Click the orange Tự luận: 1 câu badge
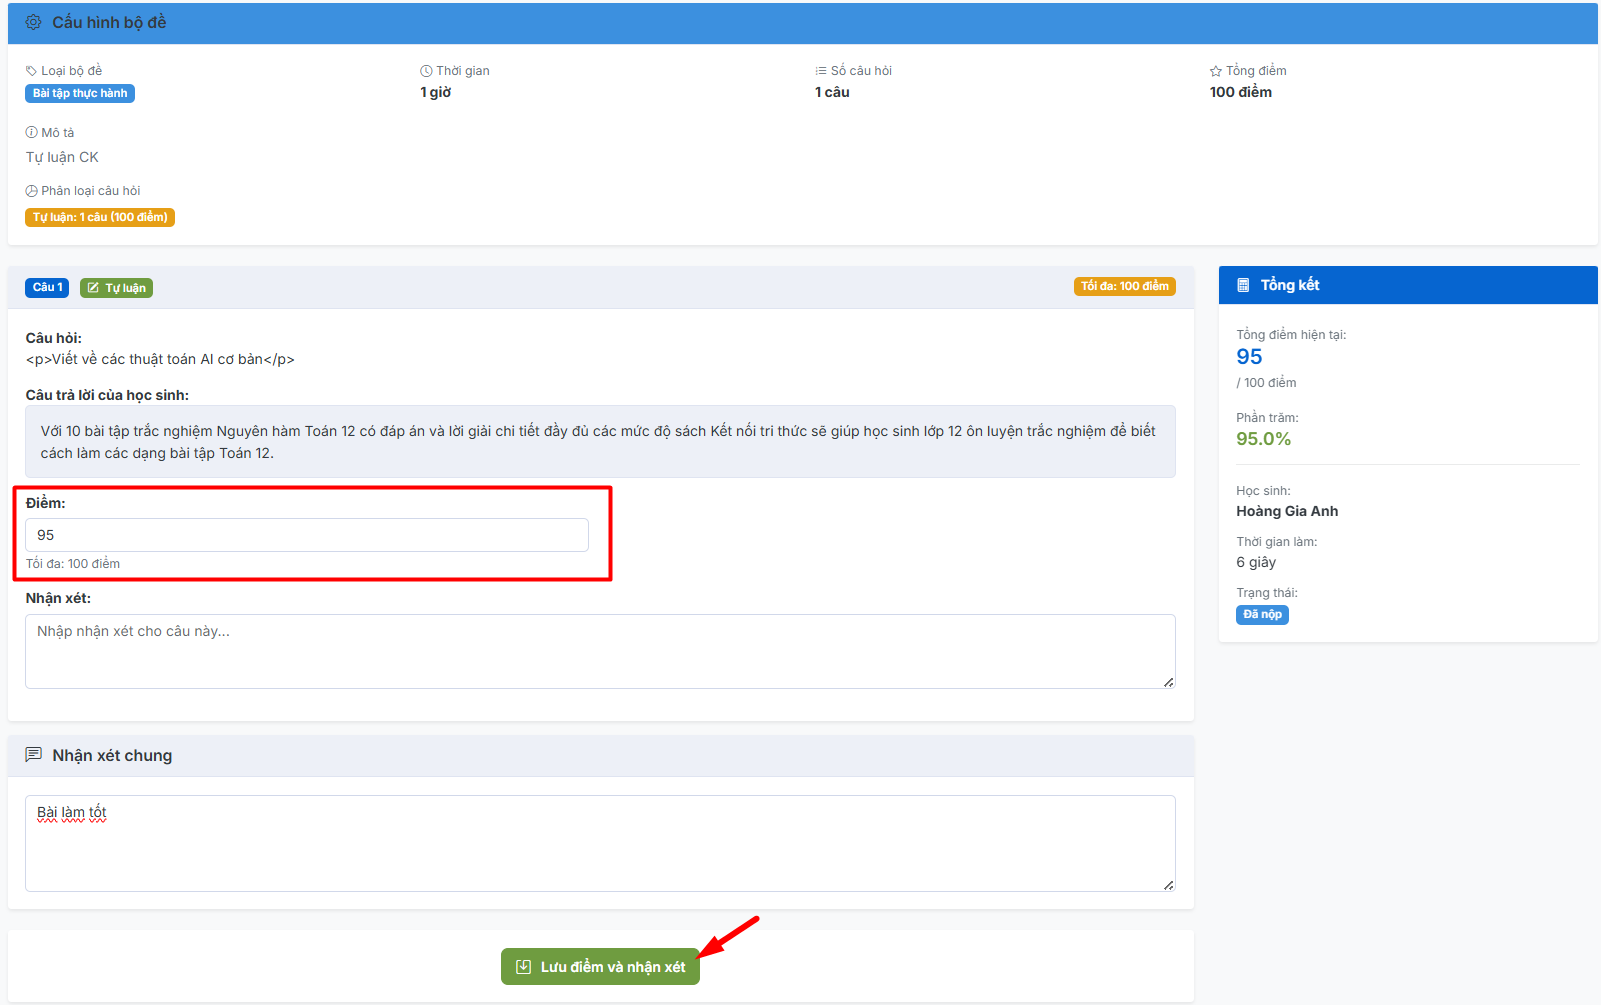This screenshot has width=1601, height=1005. pyautogui.click(x=100, y=217)
